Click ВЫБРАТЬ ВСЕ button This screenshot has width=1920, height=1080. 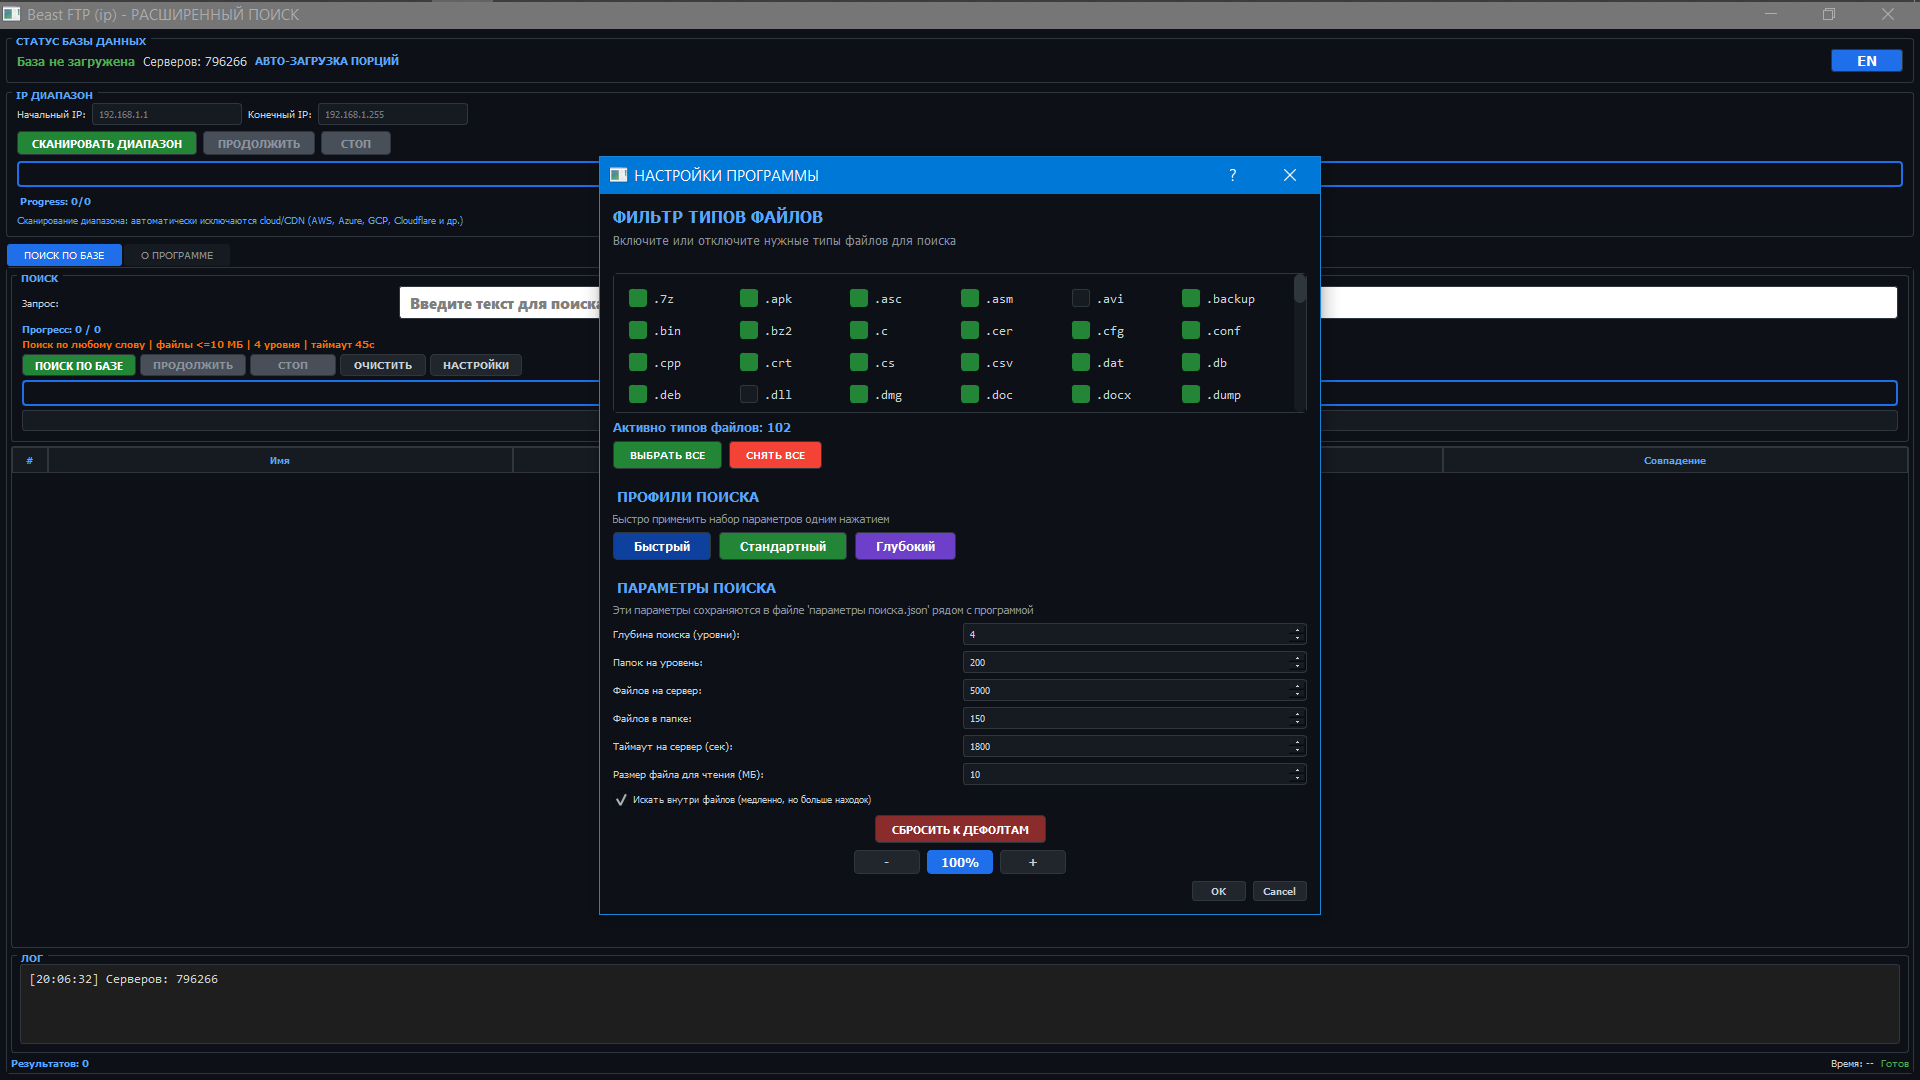pos(667,455)
